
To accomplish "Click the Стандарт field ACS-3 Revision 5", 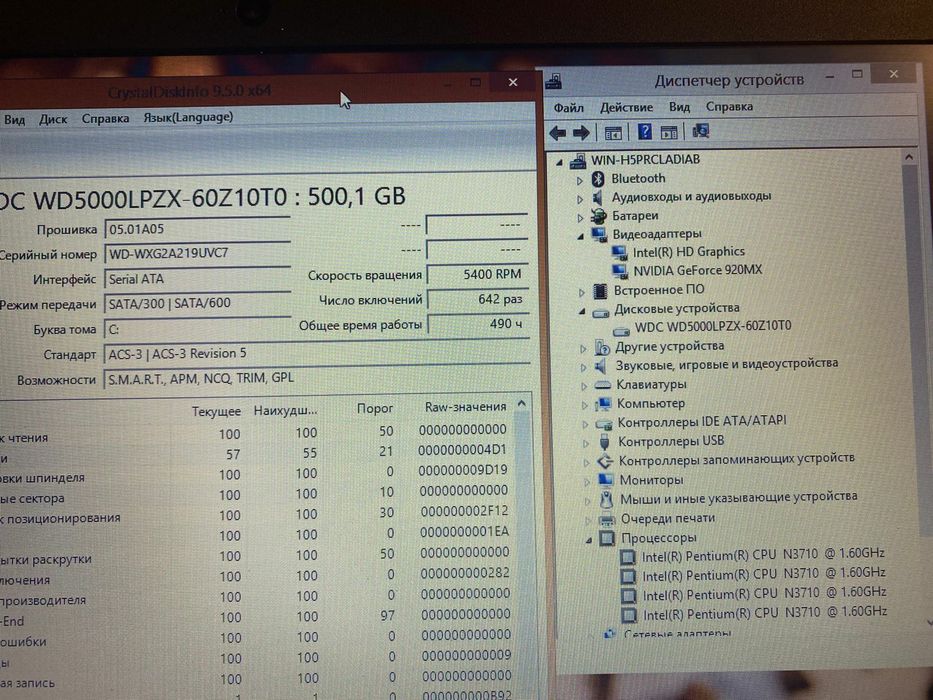I will coord(317,354).
